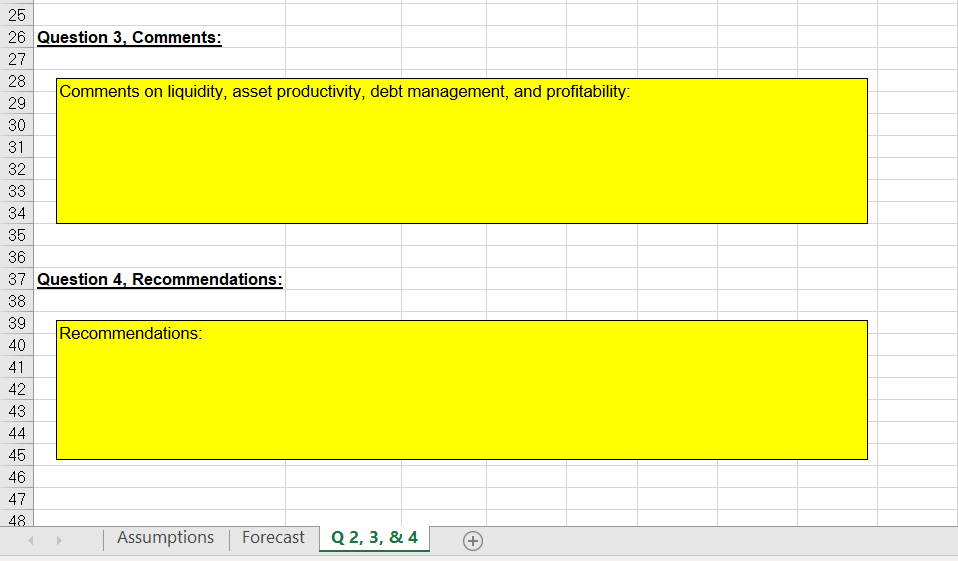
Task: Select row 39 header
Action: (x=16, y=323)
